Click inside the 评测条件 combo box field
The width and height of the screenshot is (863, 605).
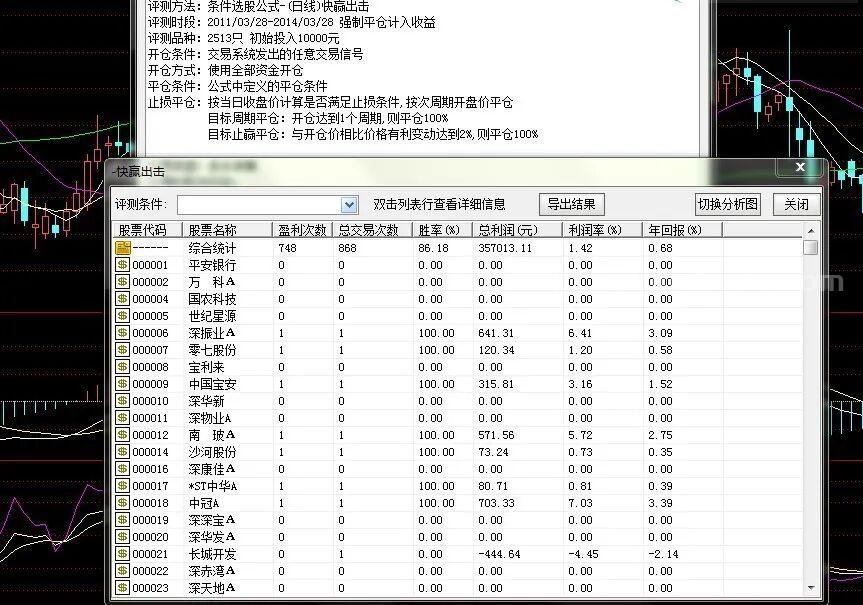point(258,205)
